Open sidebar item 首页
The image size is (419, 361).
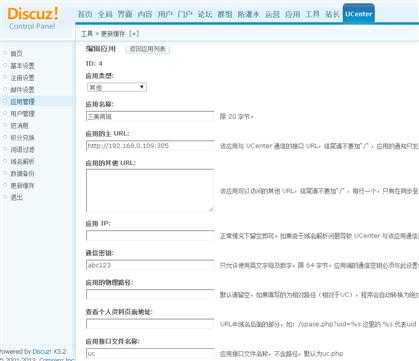pyautogui.click(x=16, y=54)
